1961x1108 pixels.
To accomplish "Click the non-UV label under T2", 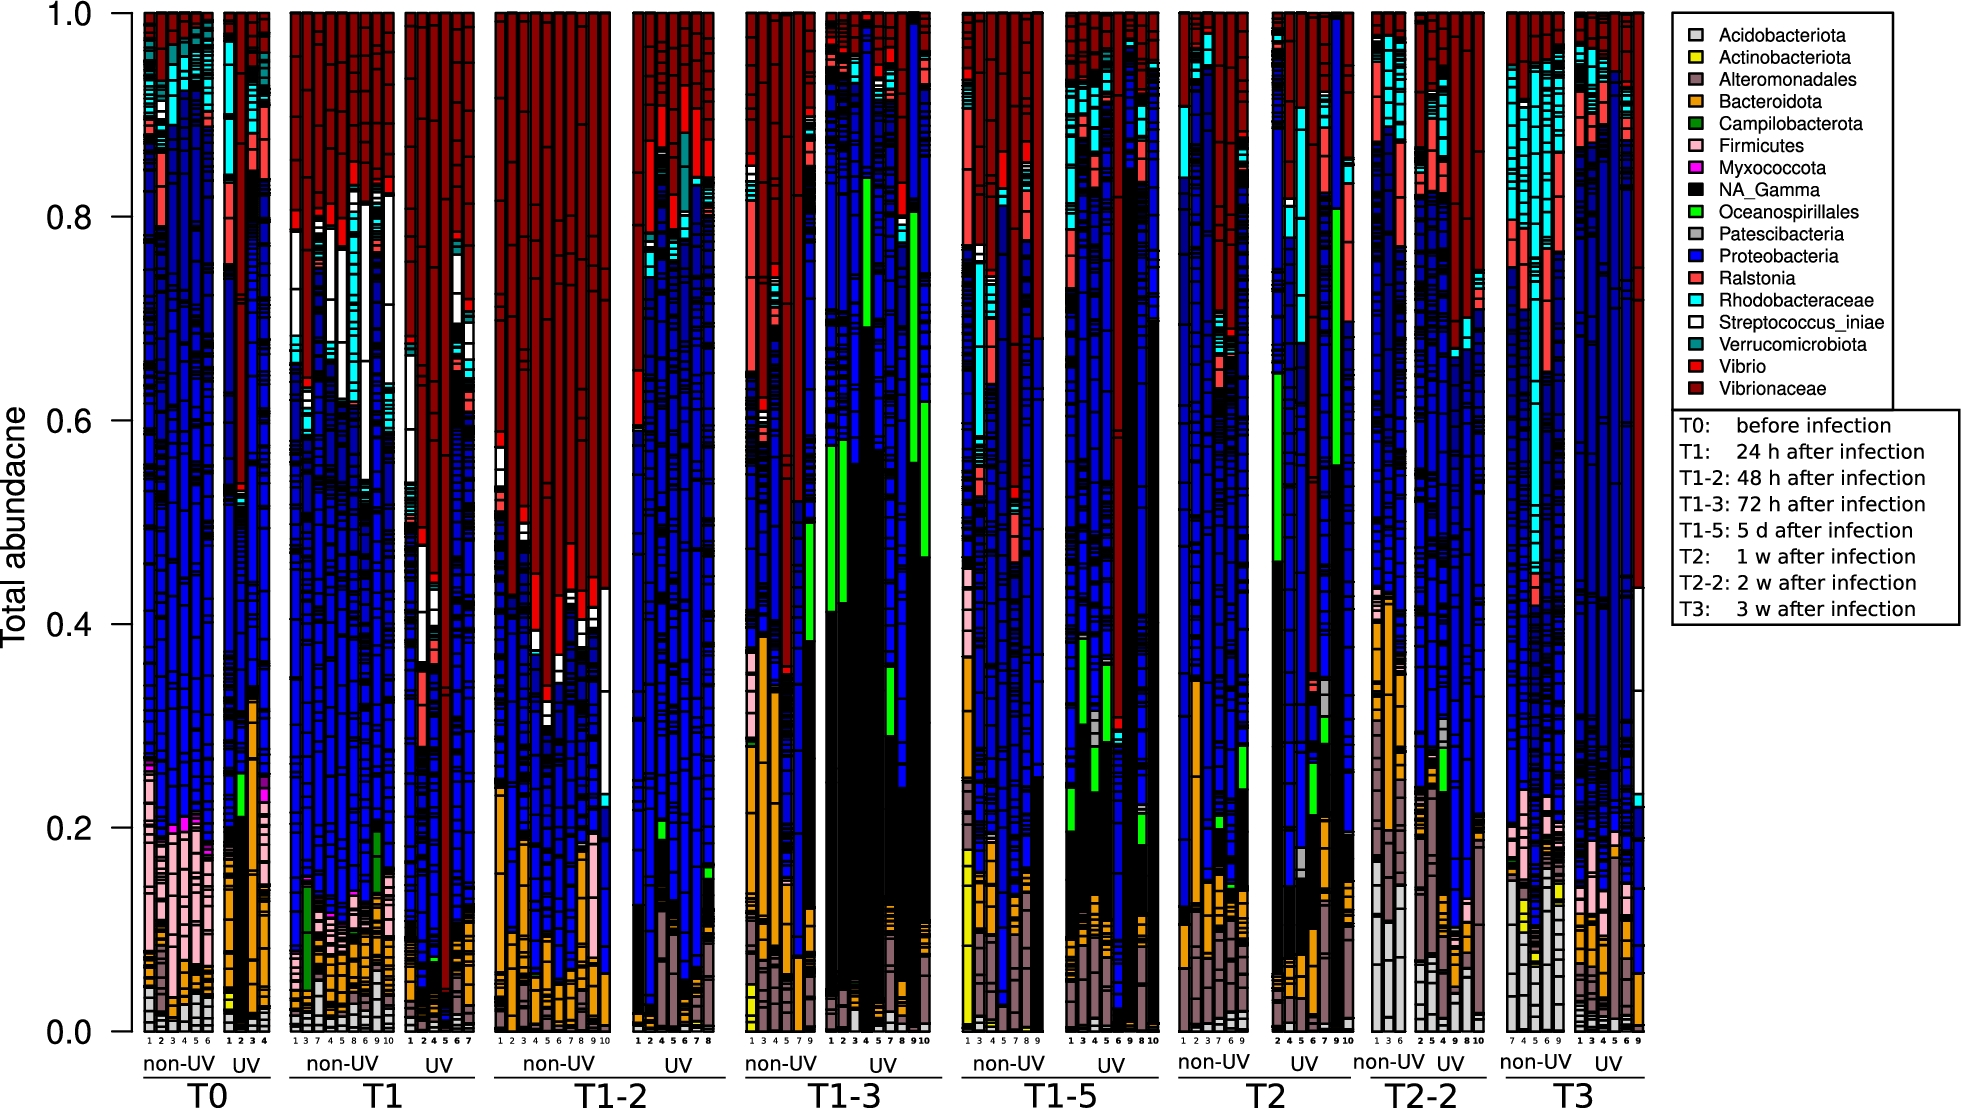I will point(1214,1062).
